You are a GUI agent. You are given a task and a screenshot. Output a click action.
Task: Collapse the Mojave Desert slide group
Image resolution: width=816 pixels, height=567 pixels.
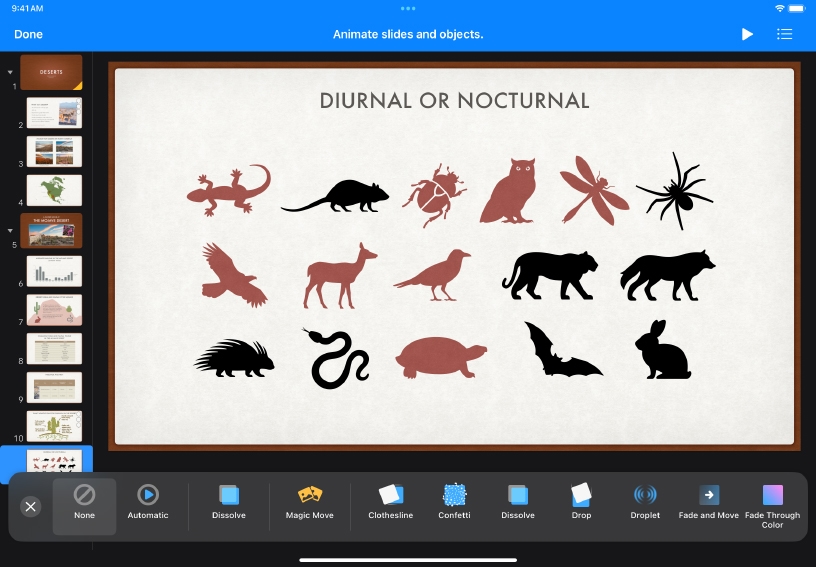10,230
